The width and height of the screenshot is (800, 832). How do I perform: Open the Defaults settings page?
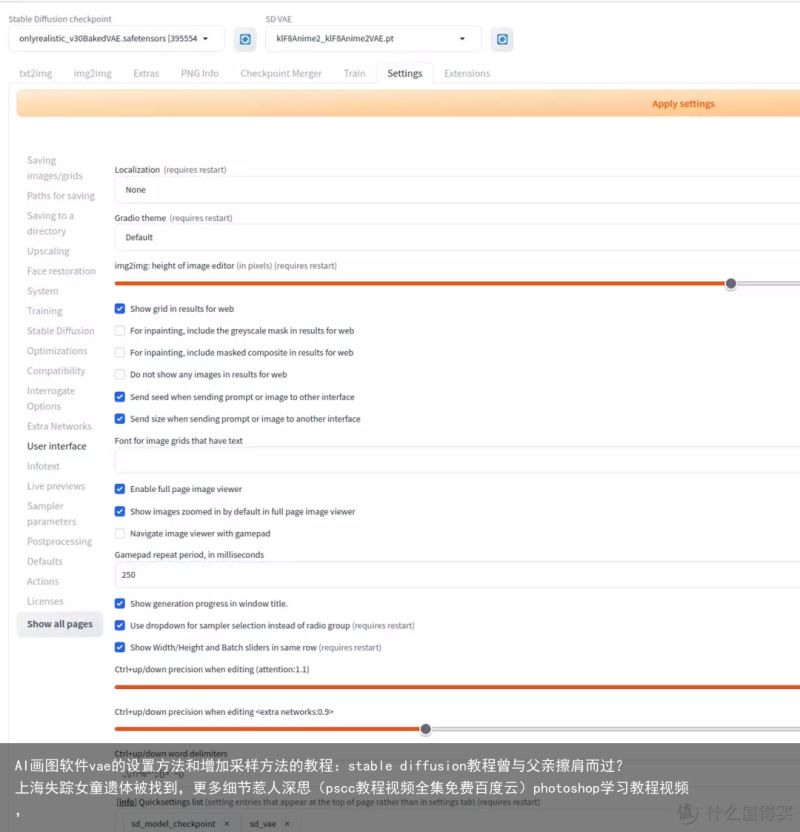click(x=45, y=561)
